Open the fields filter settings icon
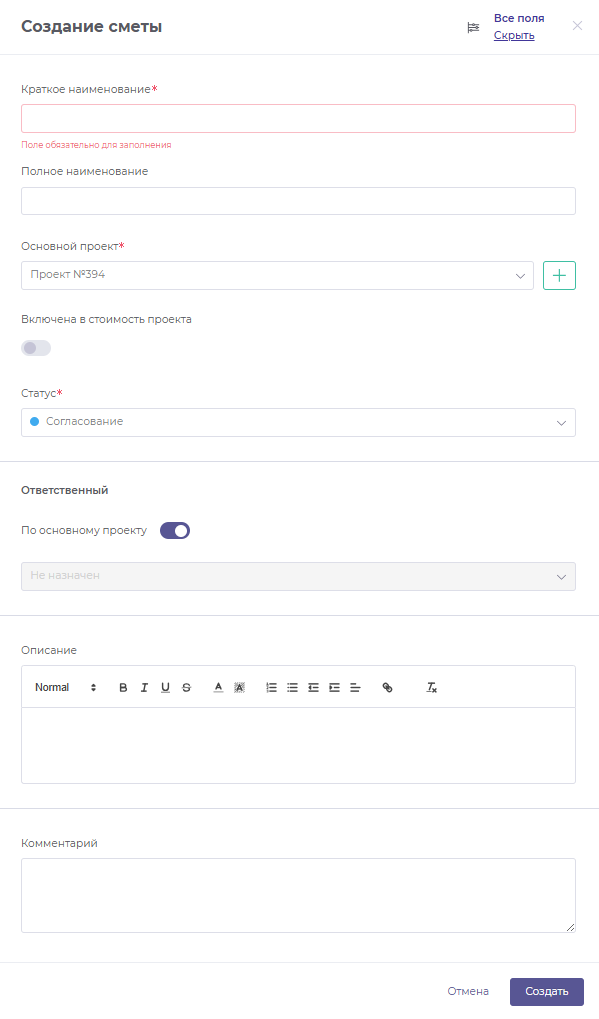 (x=474, y=27)
